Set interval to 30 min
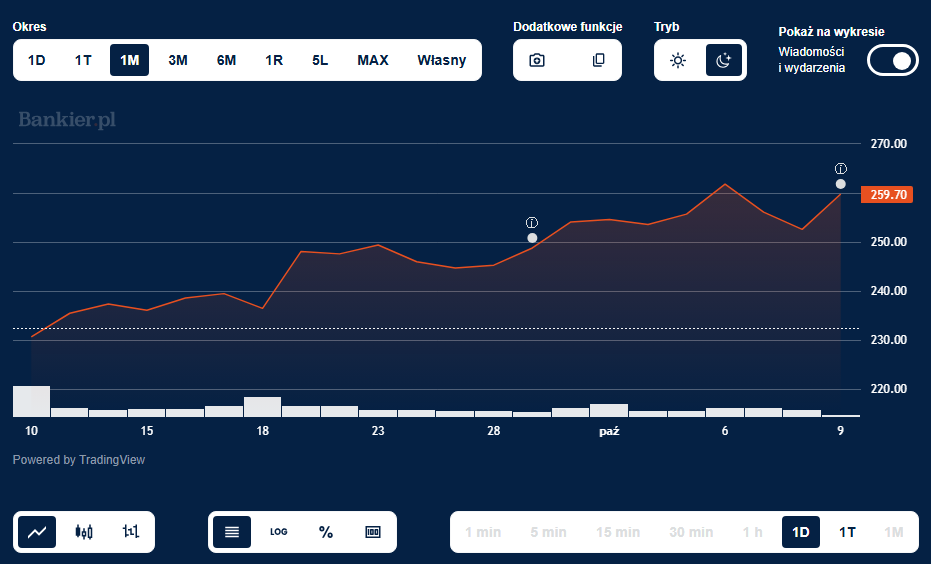This screenshot has width=931, height=564. 691,532
